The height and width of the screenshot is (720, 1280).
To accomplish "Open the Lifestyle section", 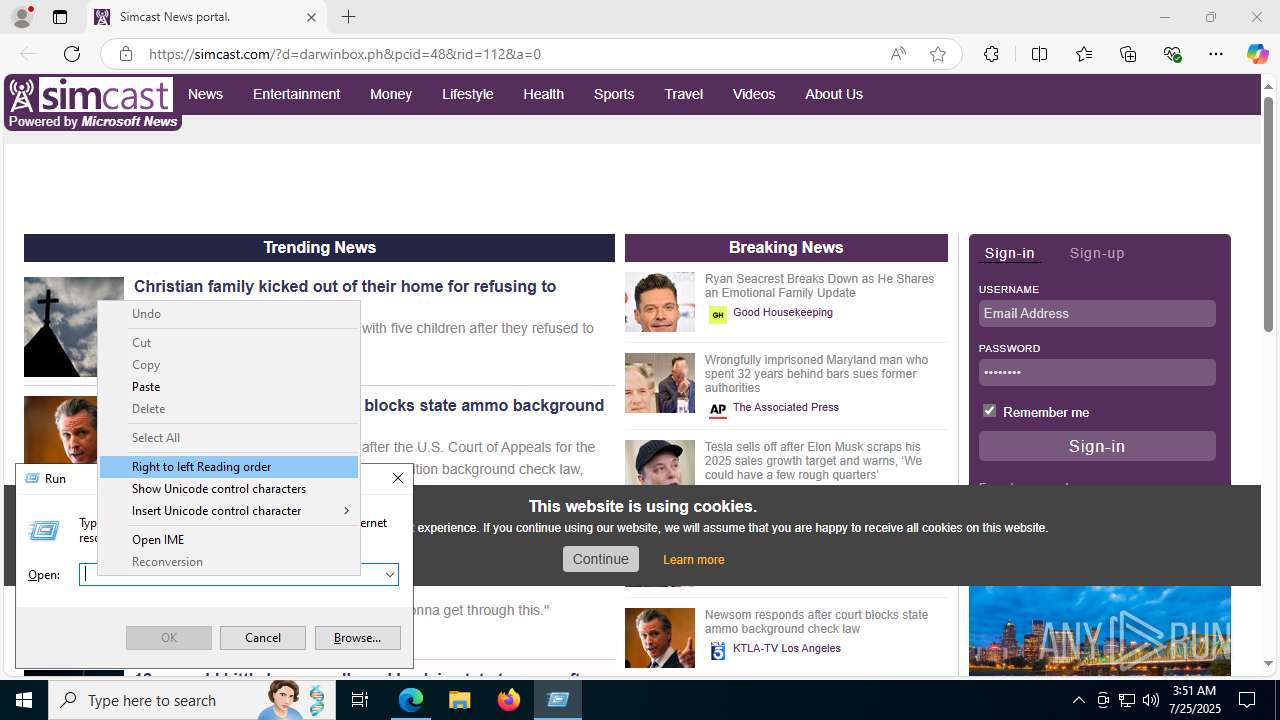I will coord(467,94).
